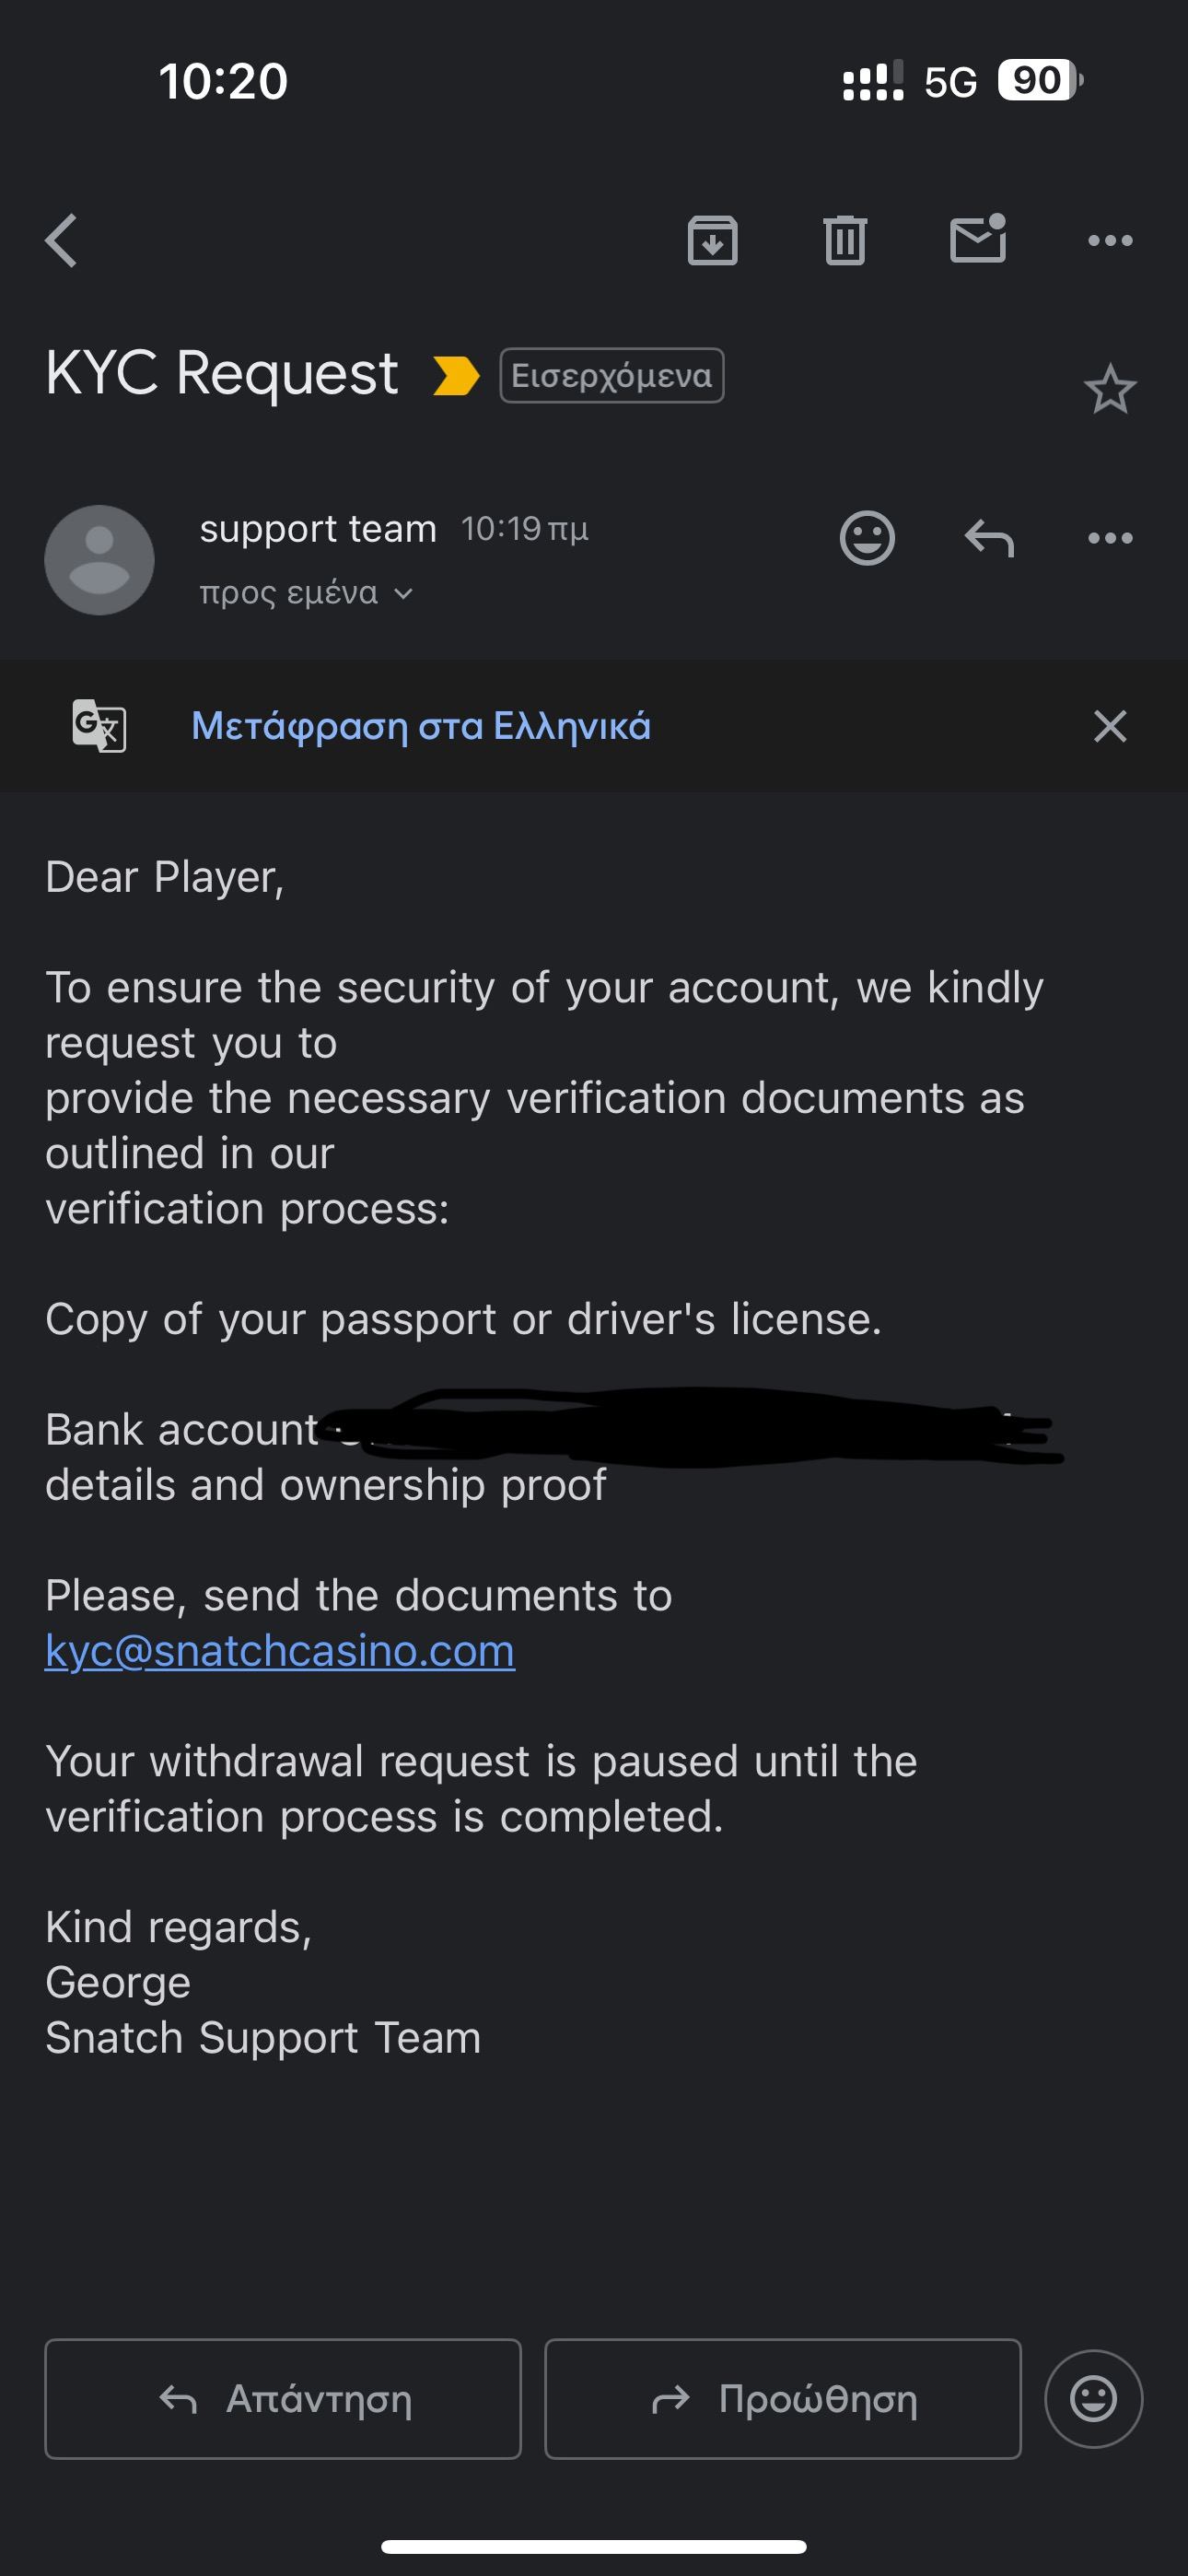Tap the Google Translate icon
This screenshot has width=1188, height=2576.
pyautogui.click(x=99, y=726)
